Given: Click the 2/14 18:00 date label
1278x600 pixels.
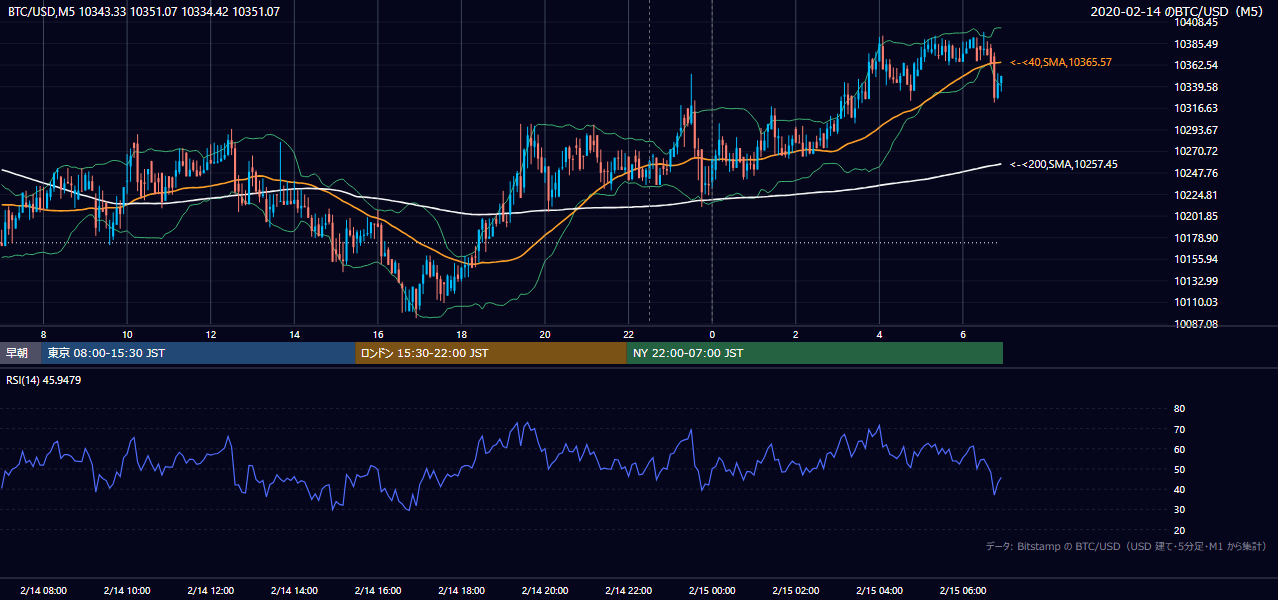Looking at the screenshot, I should [x=461, y=590].
